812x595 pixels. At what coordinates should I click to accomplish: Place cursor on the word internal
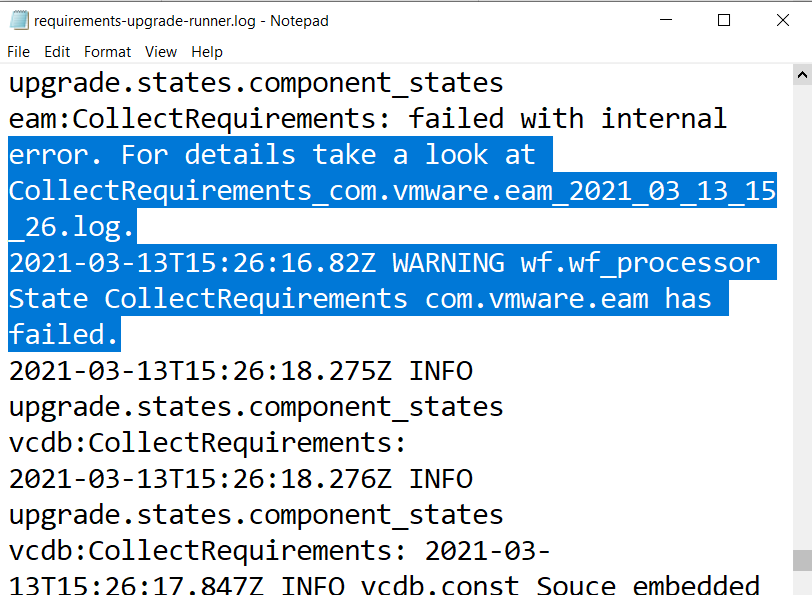point(664,119)
